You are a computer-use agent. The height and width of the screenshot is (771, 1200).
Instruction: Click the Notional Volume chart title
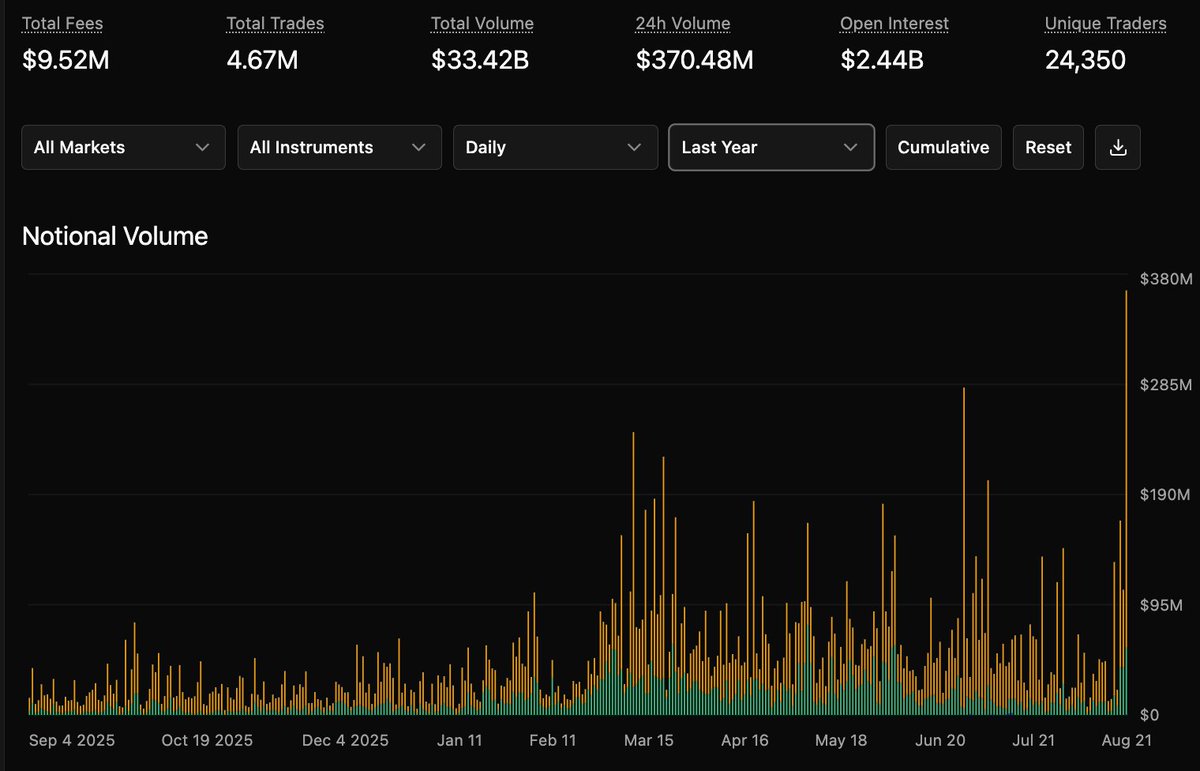pos(115,237)
